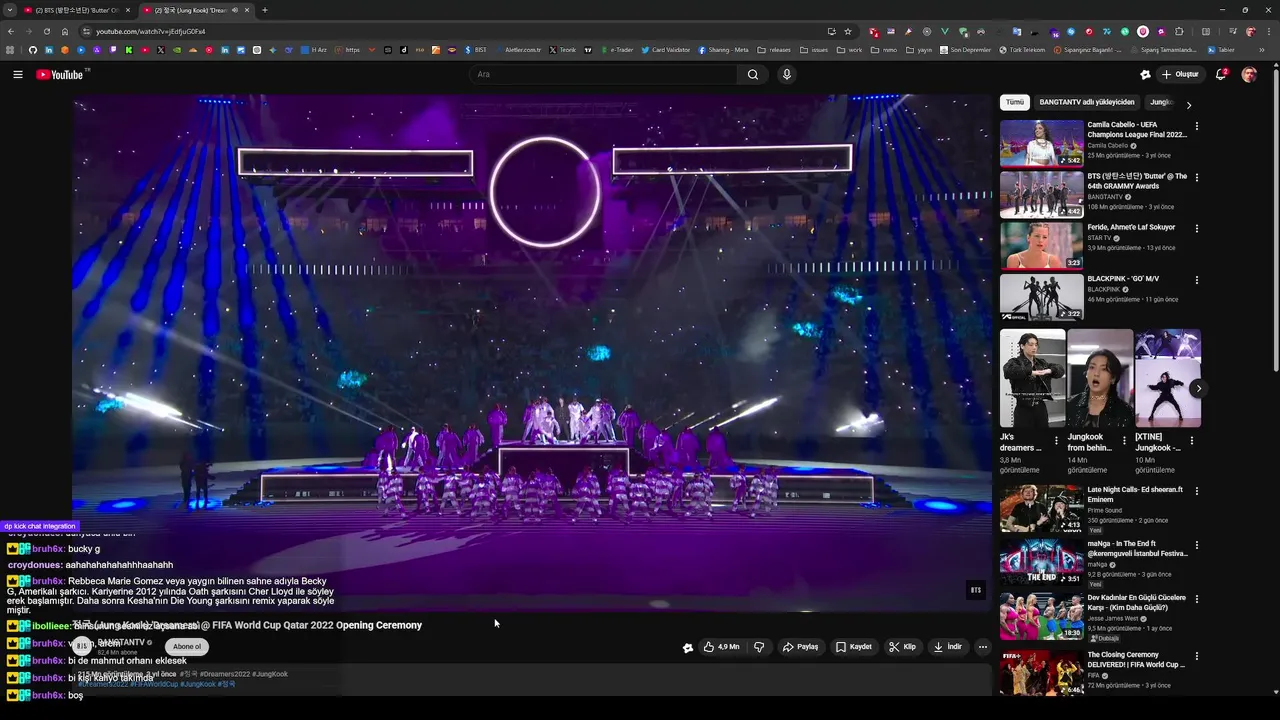Open the Card Validator bookmark

pos(666,50)
